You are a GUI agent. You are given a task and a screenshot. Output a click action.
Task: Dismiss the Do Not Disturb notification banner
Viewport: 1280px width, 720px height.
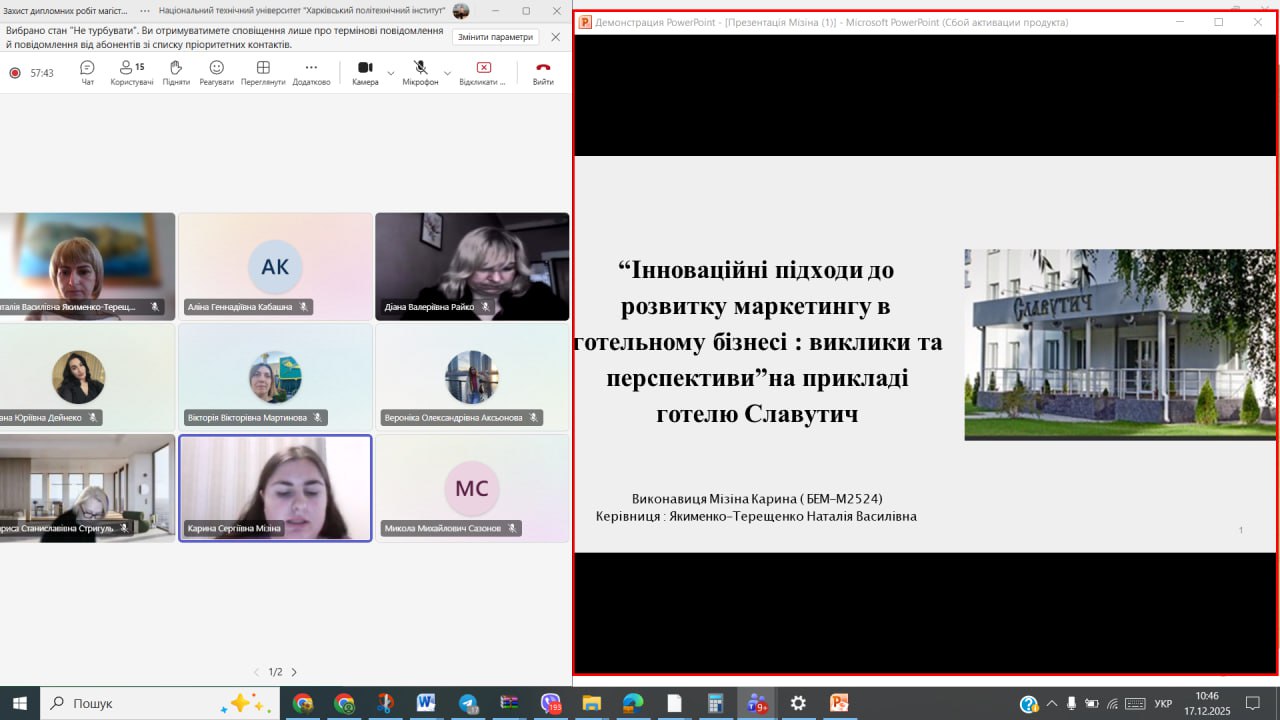pyautogui.click(x=556, y=37)
